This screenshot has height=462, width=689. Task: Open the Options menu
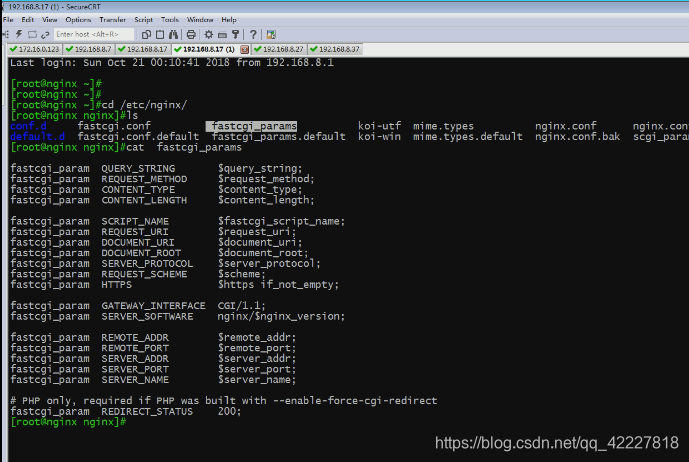[x=78, y=20]
